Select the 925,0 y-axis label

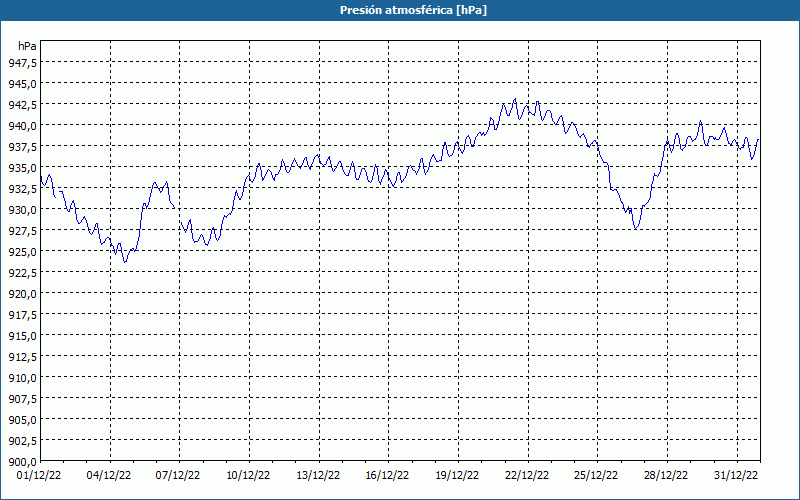(22, 252)
